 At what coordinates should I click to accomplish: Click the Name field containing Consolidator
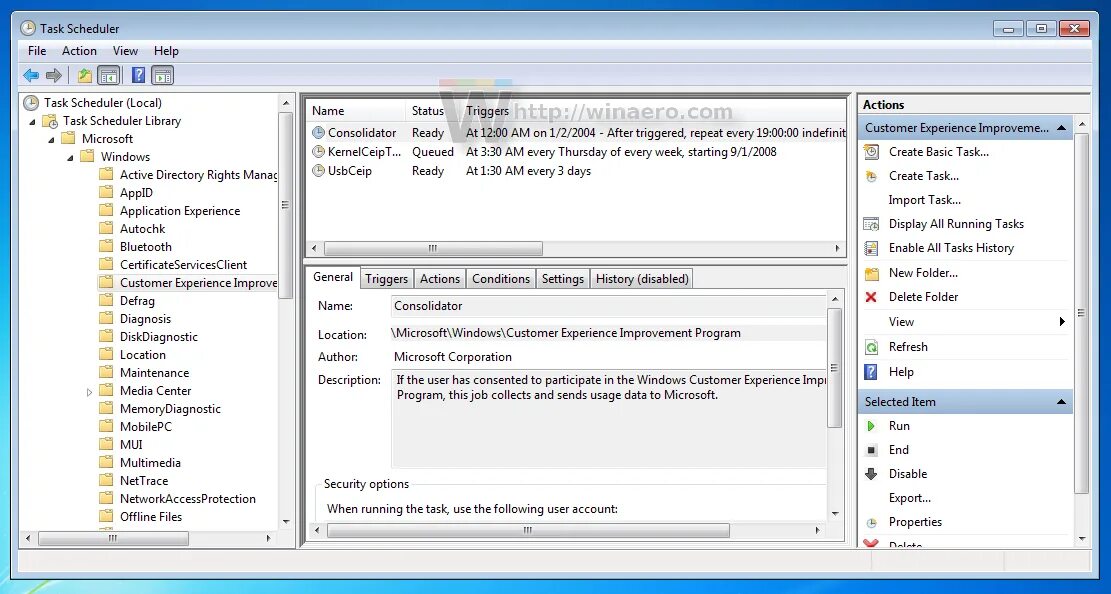(x=608, y=306)
